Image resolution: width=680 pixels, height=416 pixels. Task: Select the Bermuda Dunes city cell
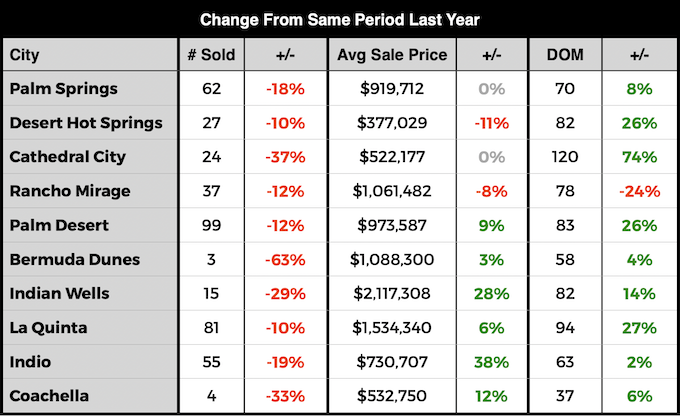coord(74,259)
